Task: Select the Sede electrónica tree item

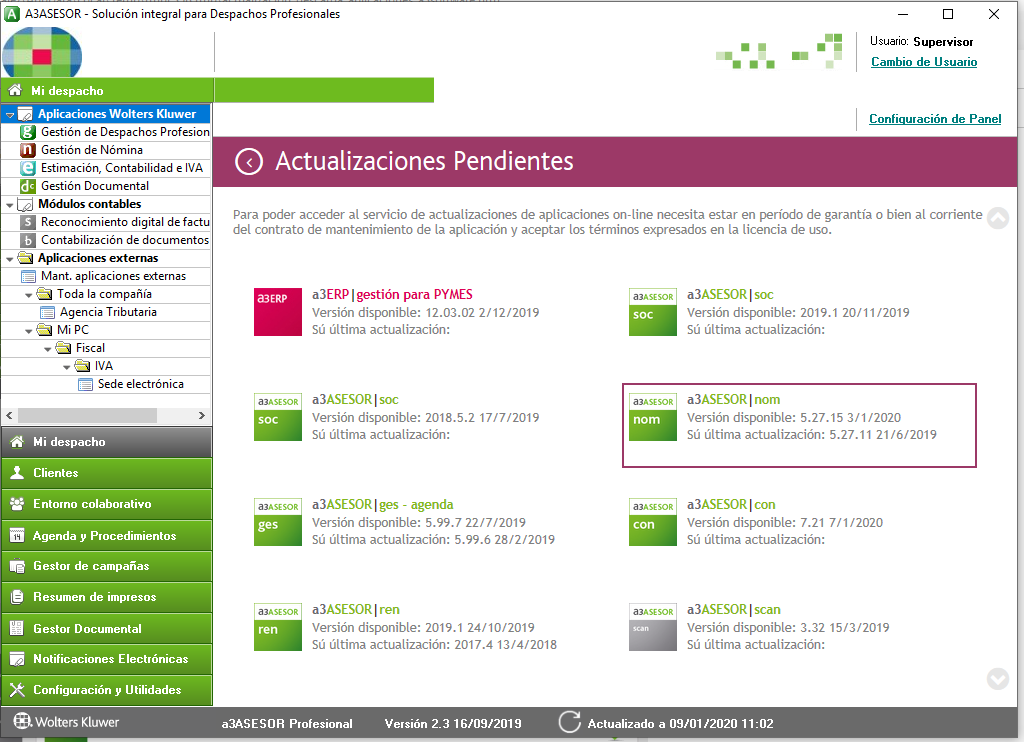Action: coord(140,384)
